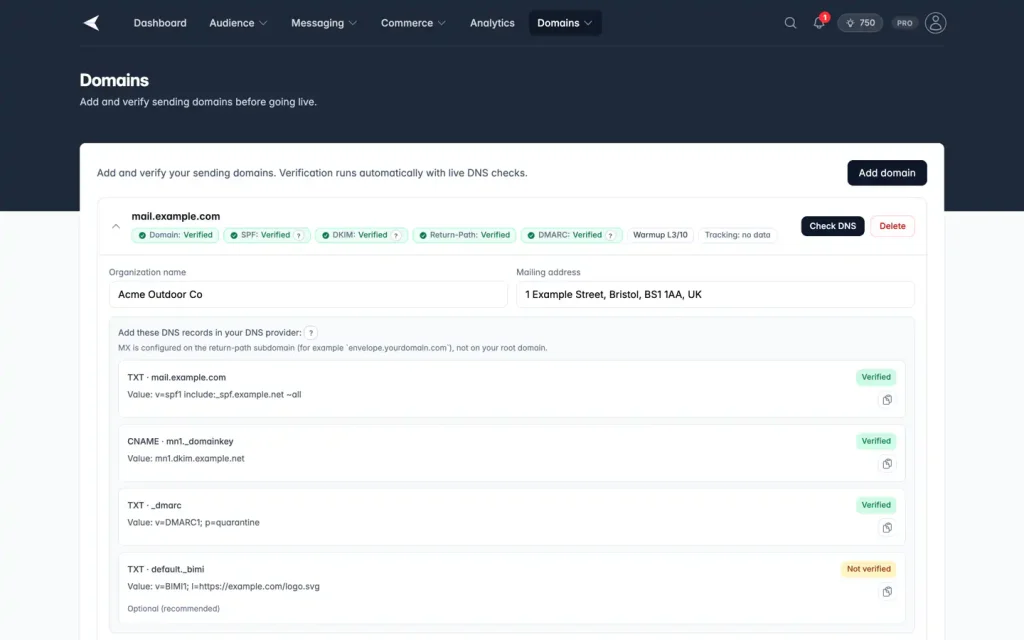Open the user profile avatar
This screenshot has height=640, width=1024.
pos(935,23)
